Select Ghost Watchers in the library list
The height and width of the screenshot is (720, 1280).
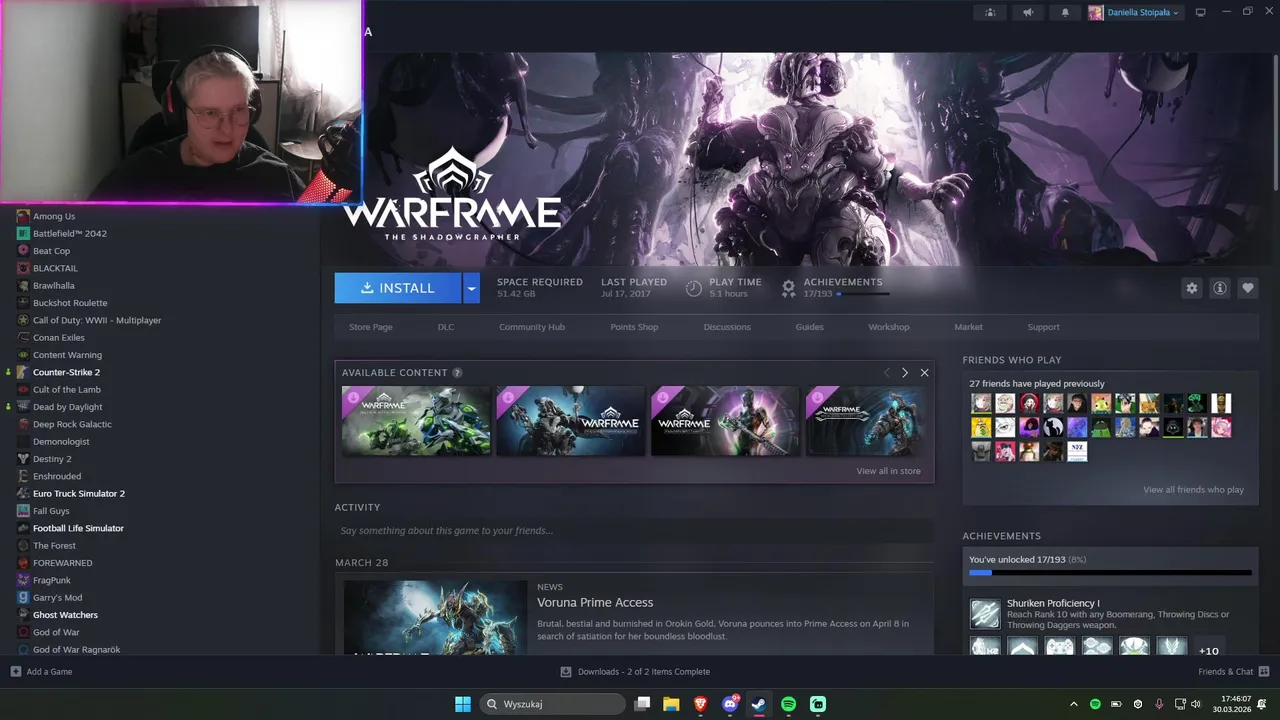65,615
